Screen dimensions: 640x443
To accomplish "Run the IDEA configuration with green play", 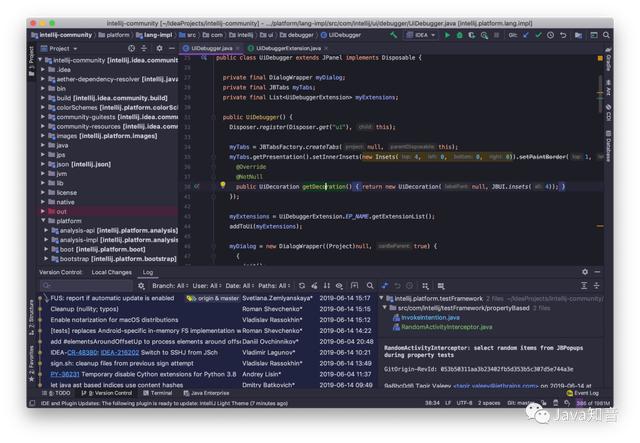I will click(447, 35).
